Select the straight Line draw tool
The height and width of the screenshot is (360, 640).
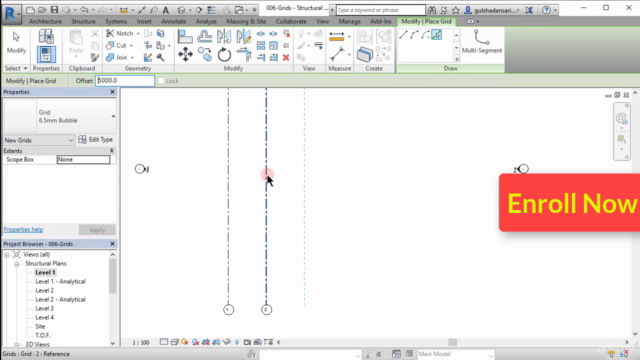403,35
